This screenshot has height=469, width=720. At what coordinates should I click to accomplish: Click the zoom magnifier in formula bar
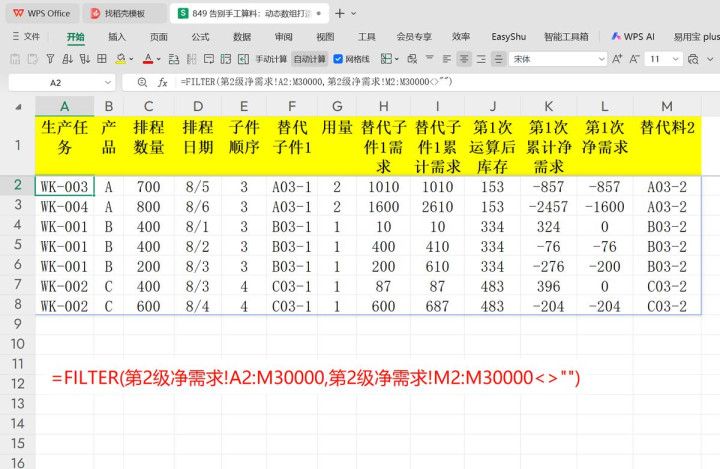[142, 82]
